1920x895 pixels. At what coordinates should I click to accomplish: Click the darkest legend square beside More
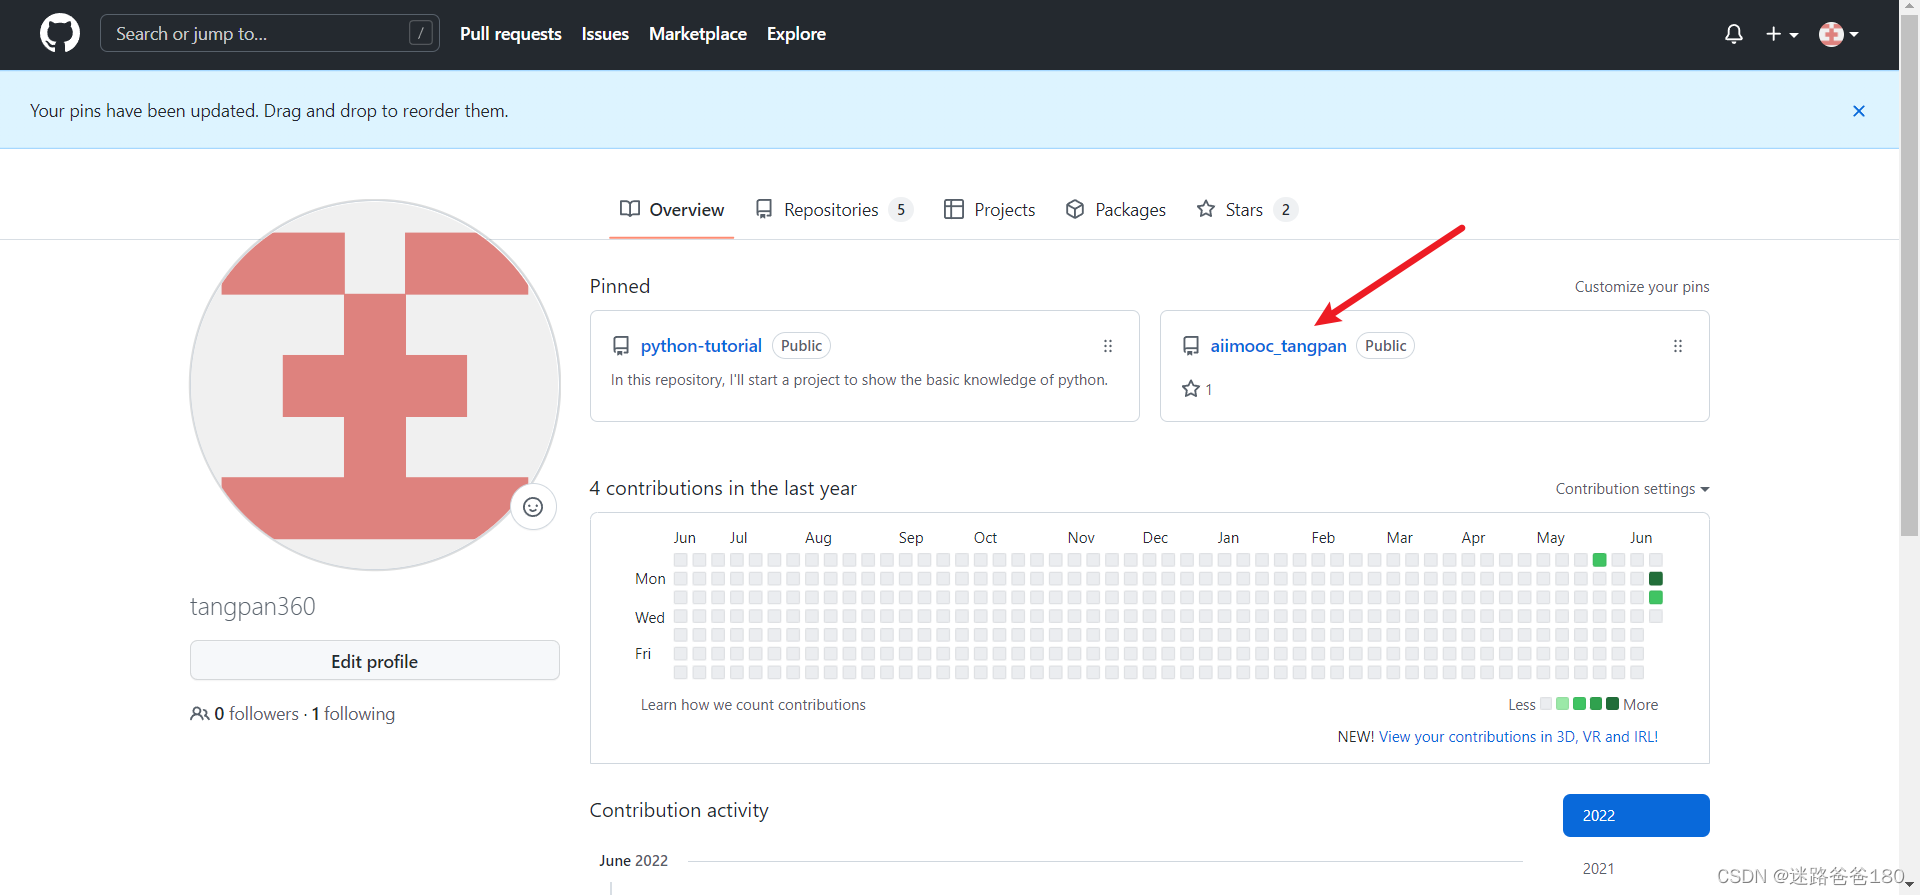pyautogui.click(x=1612, y=704)
